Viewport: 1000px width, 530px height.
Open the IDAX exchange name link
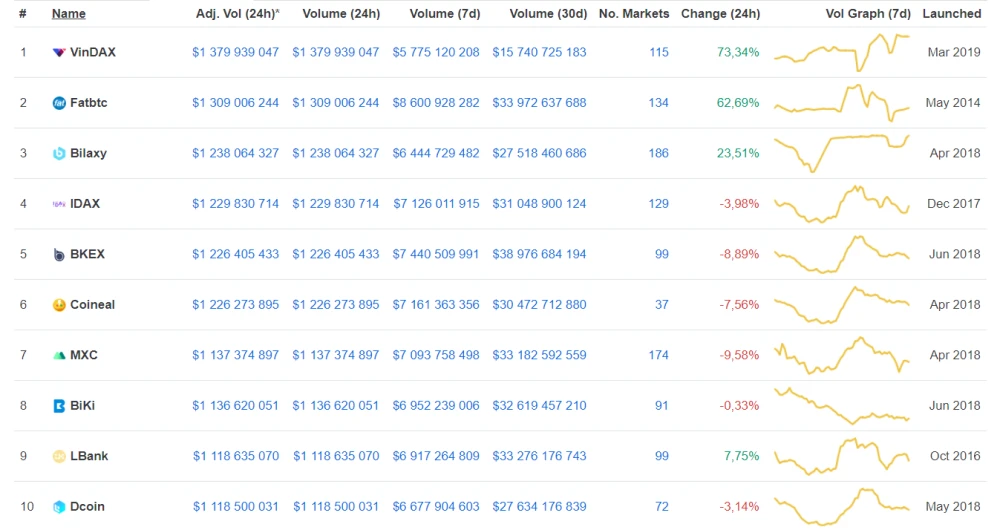[x=85, y=203]
